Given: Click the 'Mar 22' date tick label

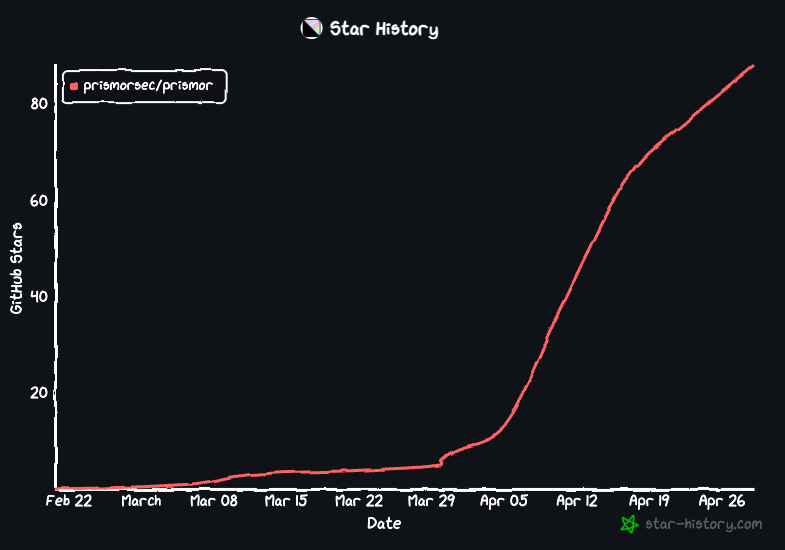Looking at the screenshot, I should [359, 500].
